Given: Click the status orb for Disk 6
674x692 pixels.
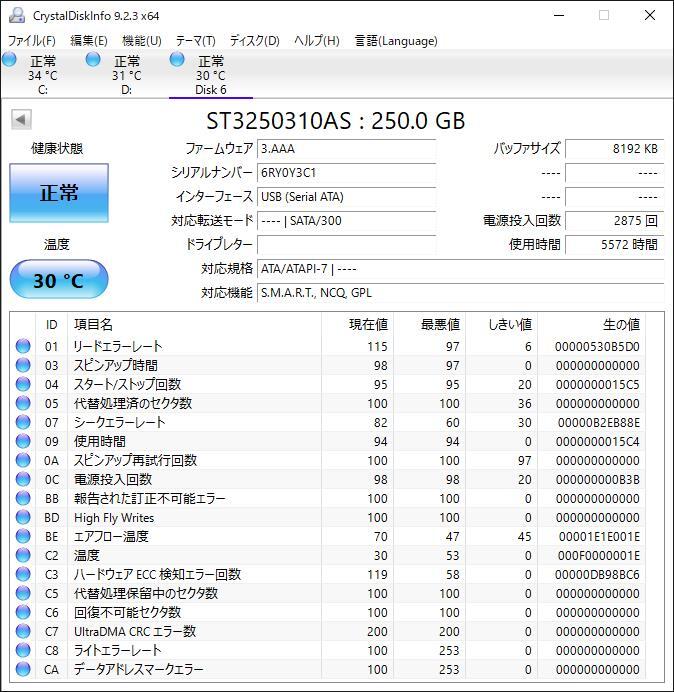Looking at the screenshot, I should (177, 60).
